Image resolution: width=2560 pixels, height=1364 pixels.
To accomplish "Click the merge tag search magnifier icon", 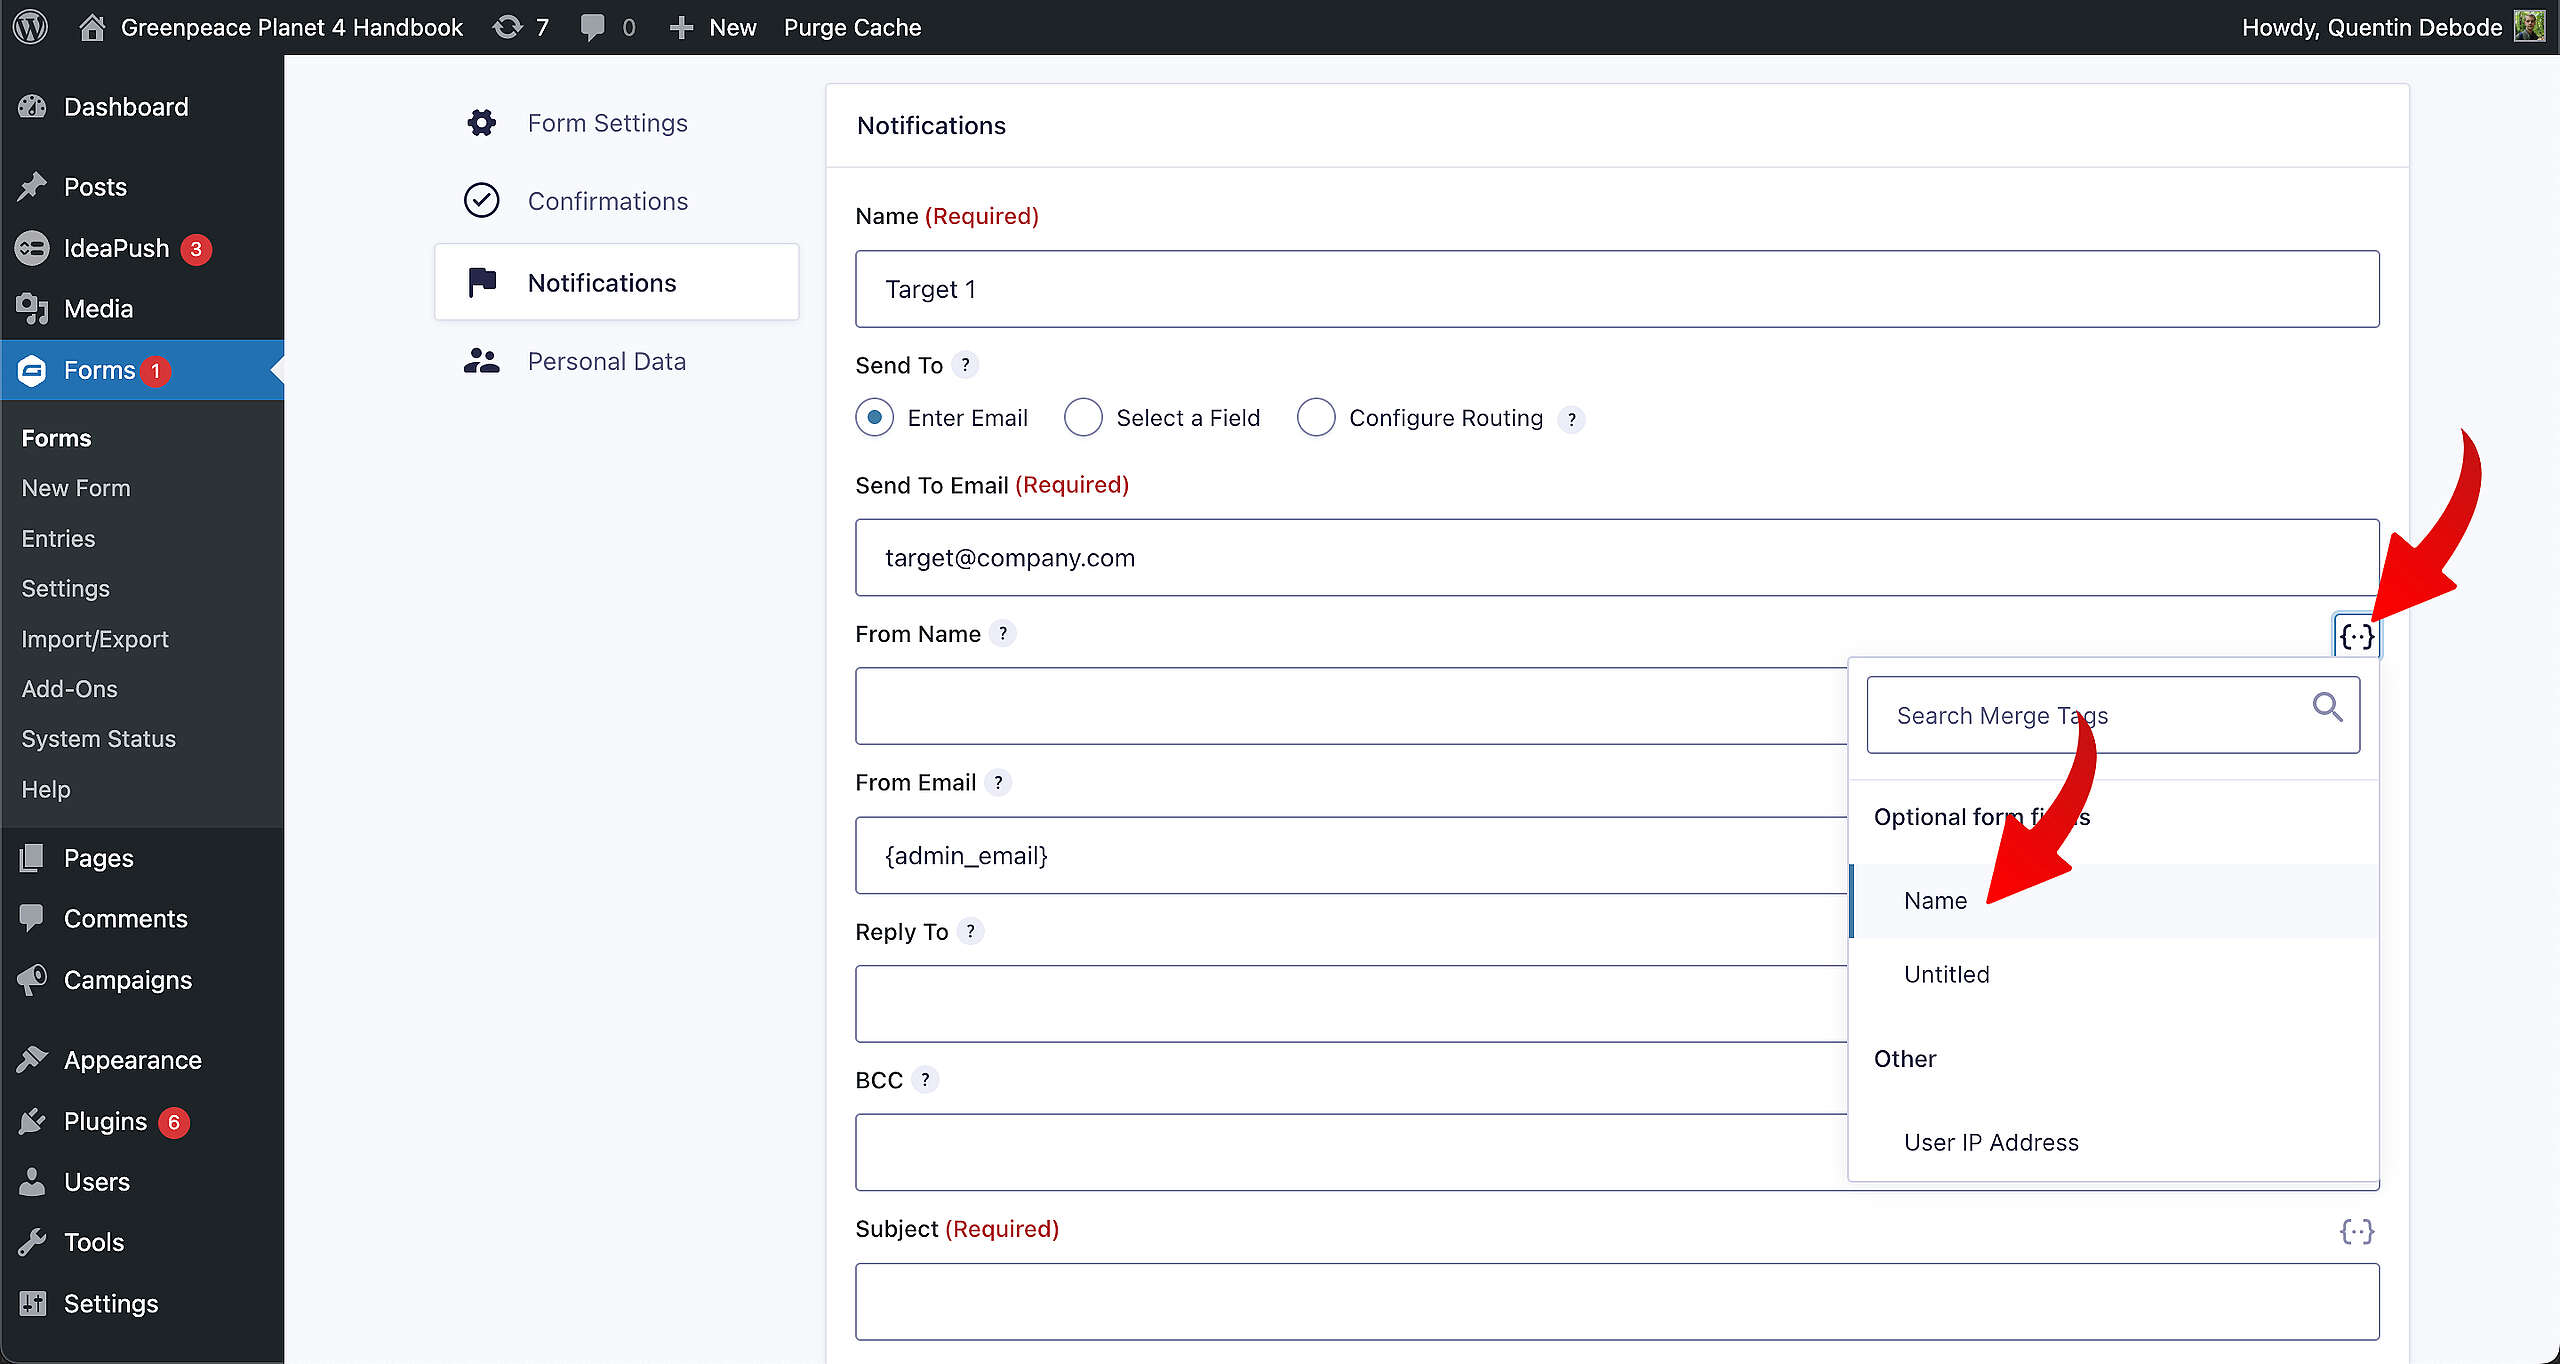I will tap(2327, 708).
